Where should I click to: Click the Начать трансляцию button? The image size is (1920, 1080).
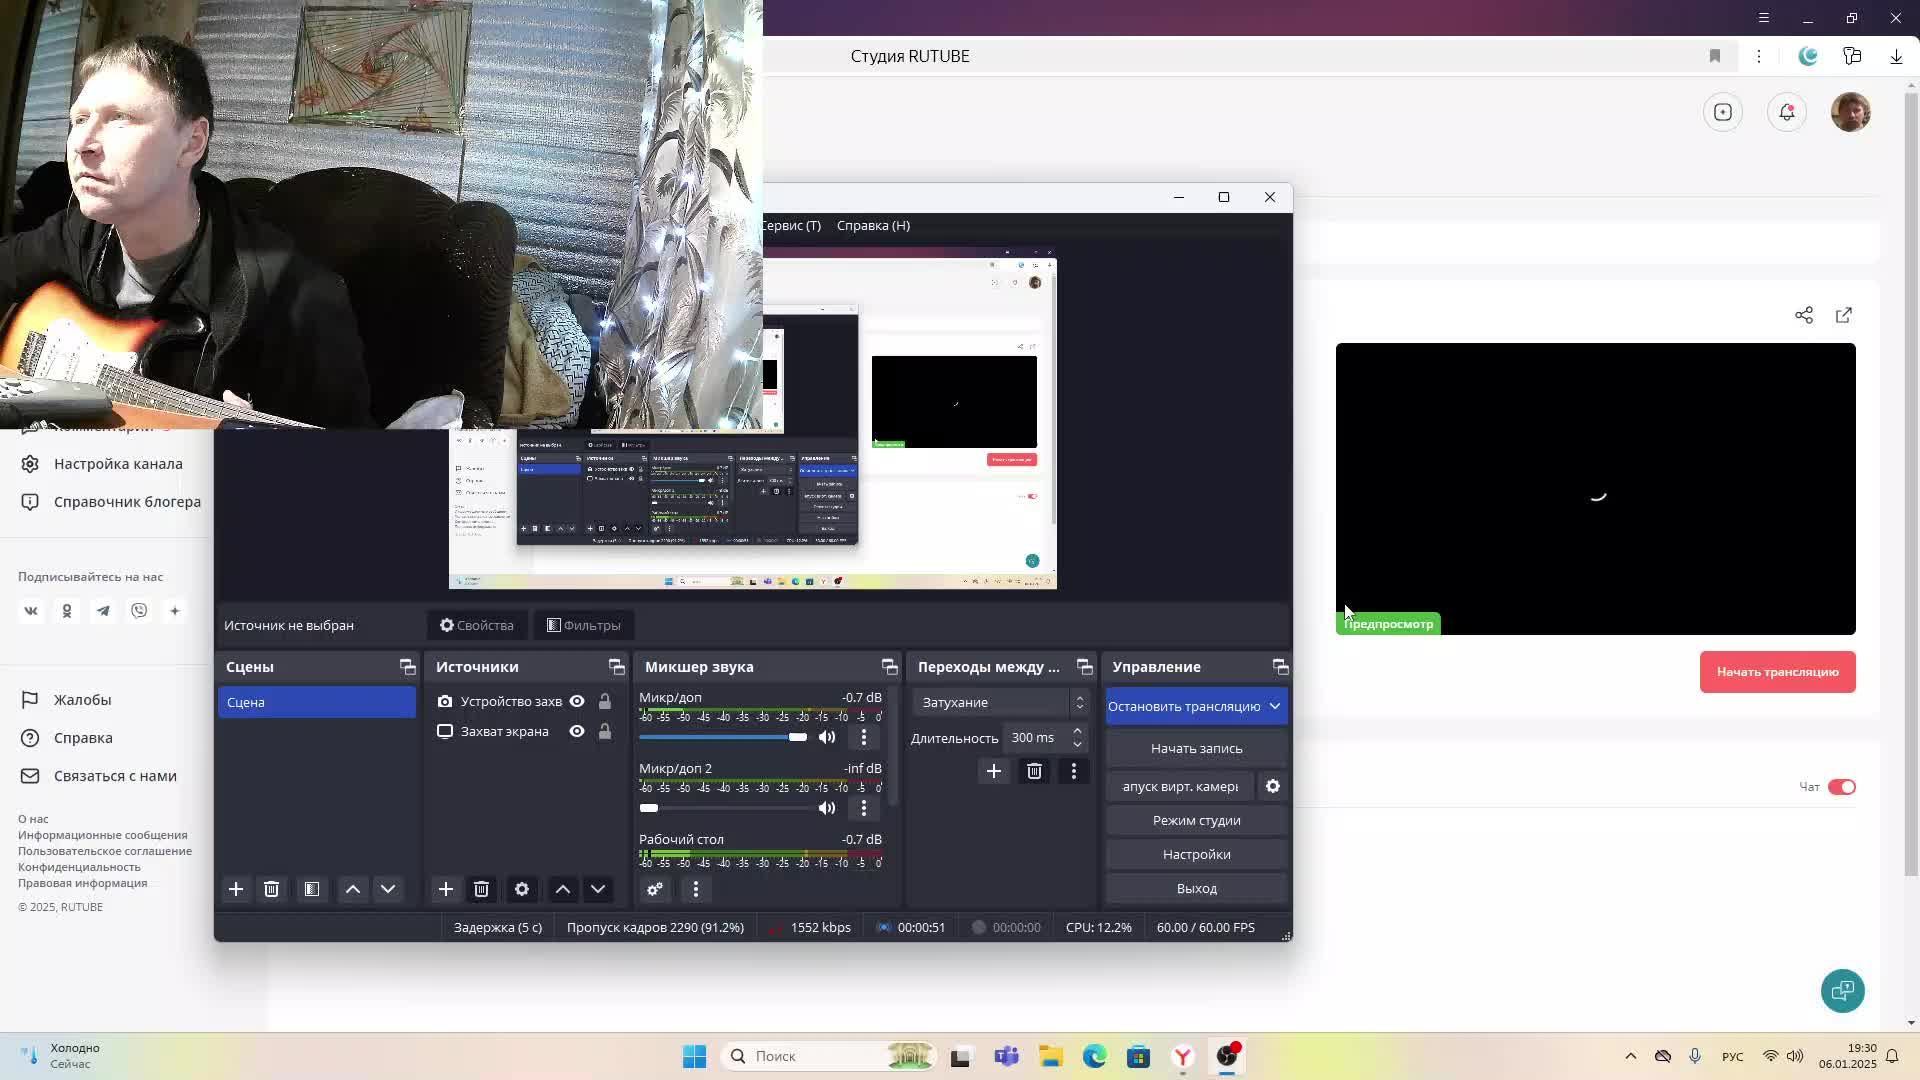click(1777, 672)
